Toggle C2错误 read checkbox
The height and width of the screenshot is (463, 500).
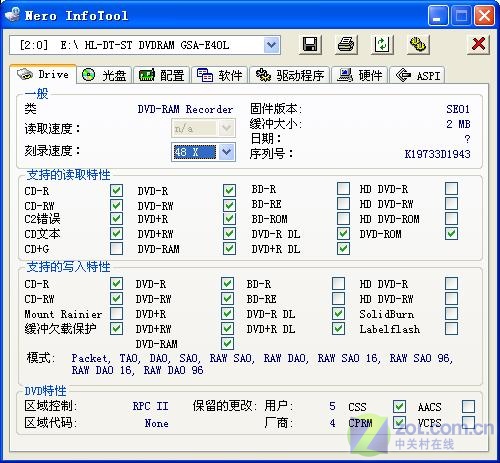(x=116, y=219)
